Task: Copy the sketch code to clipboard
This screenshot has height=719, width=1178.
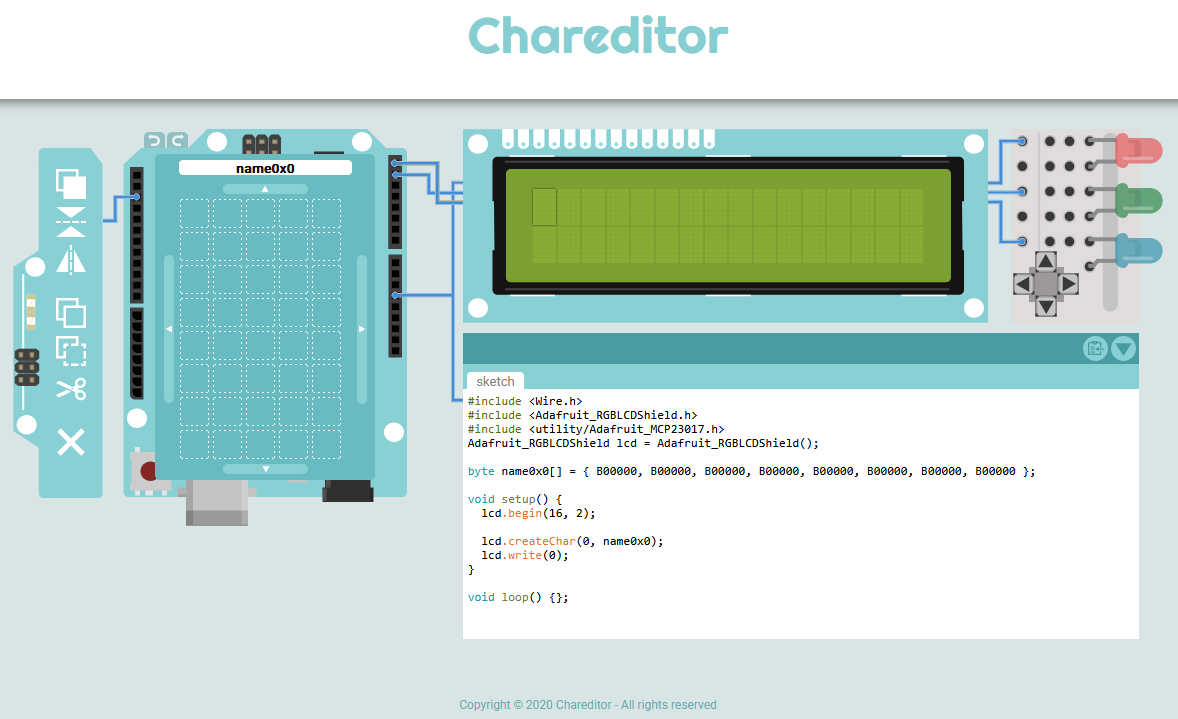Action: click(x=1094, y=348)
